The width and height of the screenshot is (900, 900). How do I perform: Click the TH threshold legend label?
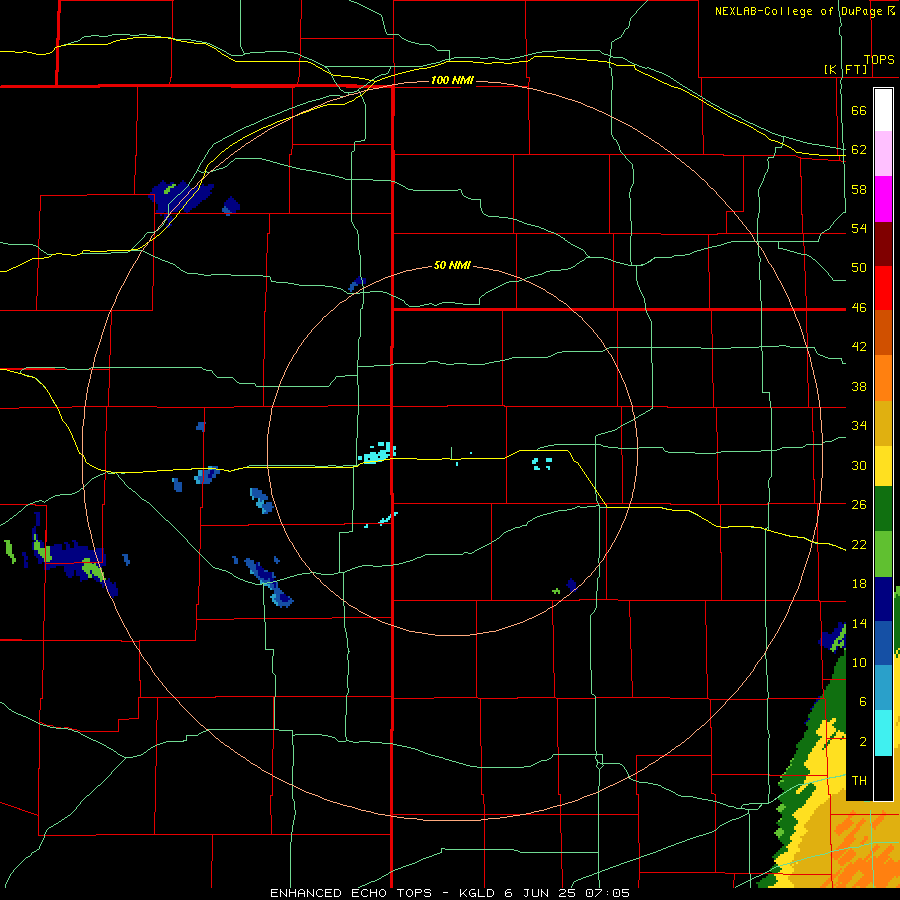click(859, 781)
